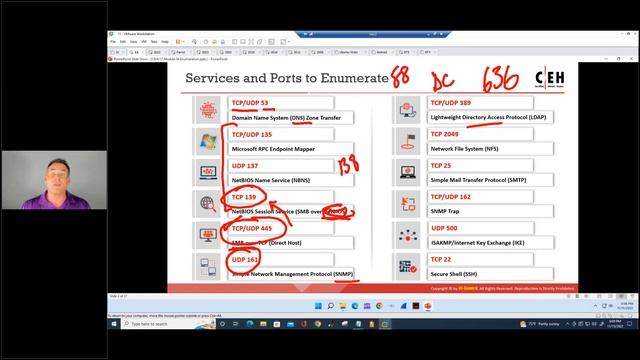The width and height of the screenshot is (640, 360).
Task: Click 'Domain Name System (DNS) Zone Transfer' text
Action: pos(286,118)
